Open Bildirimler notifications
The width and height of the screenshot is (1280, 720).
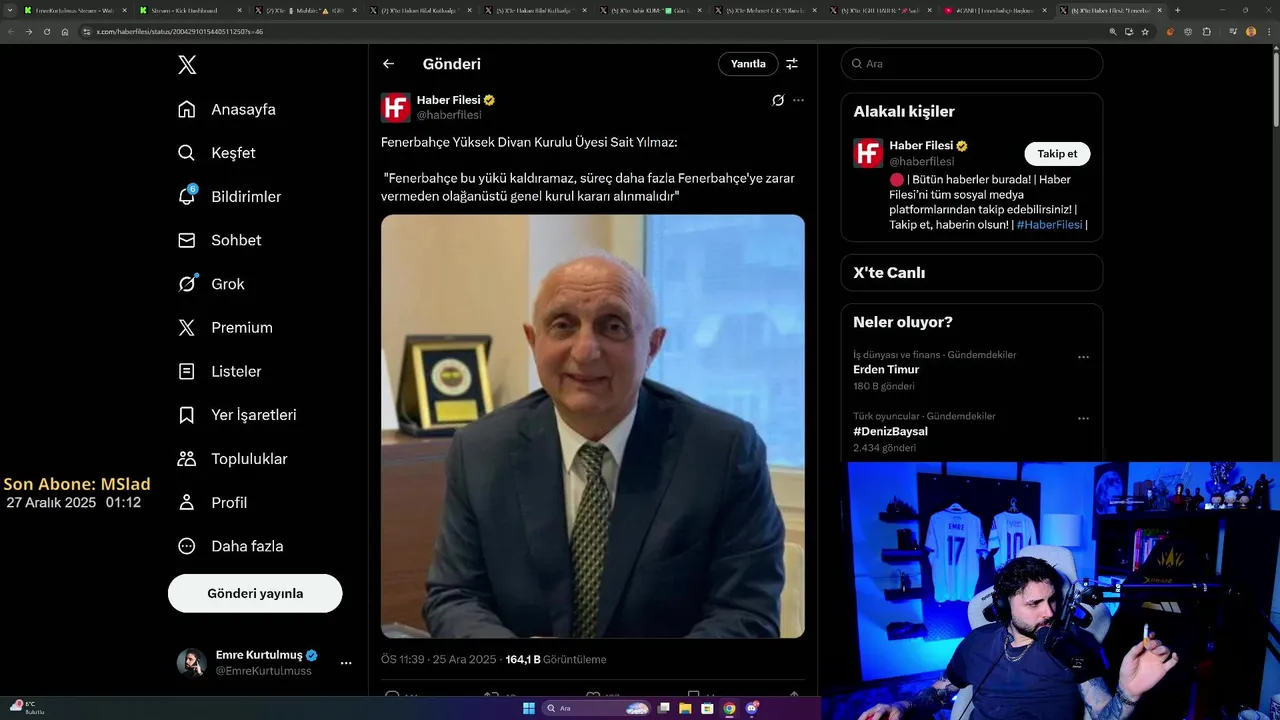pos(229,197)
